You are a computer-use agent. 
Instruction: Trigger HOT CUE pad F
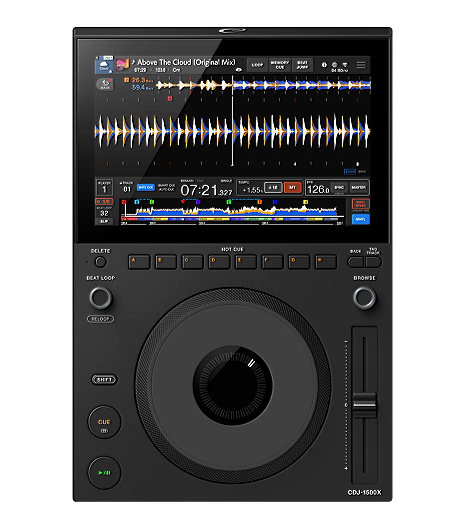pos(273,262)
